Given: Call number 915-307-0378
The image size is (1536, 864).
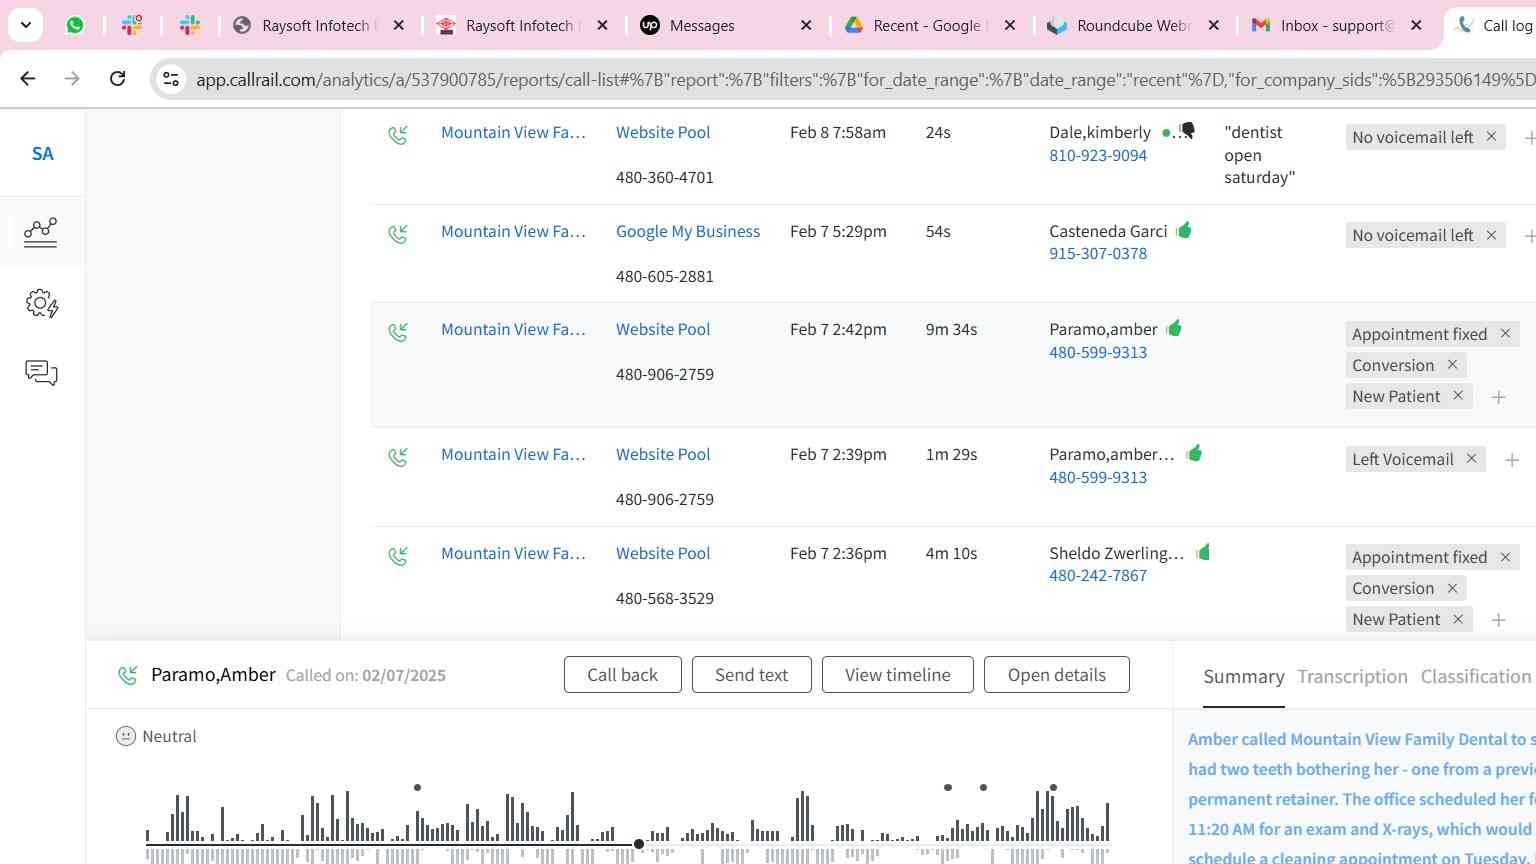Looking at the screenshot, I should 1098,253.
